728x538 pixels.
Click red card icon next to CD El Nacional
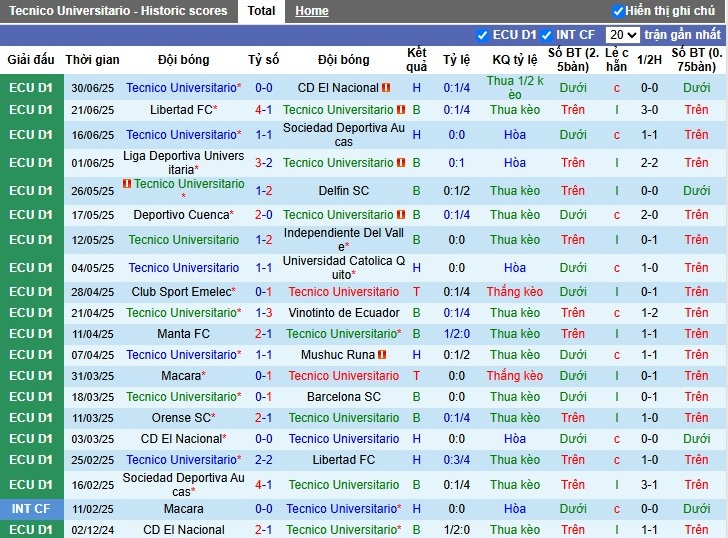click(x=386, y=87)
